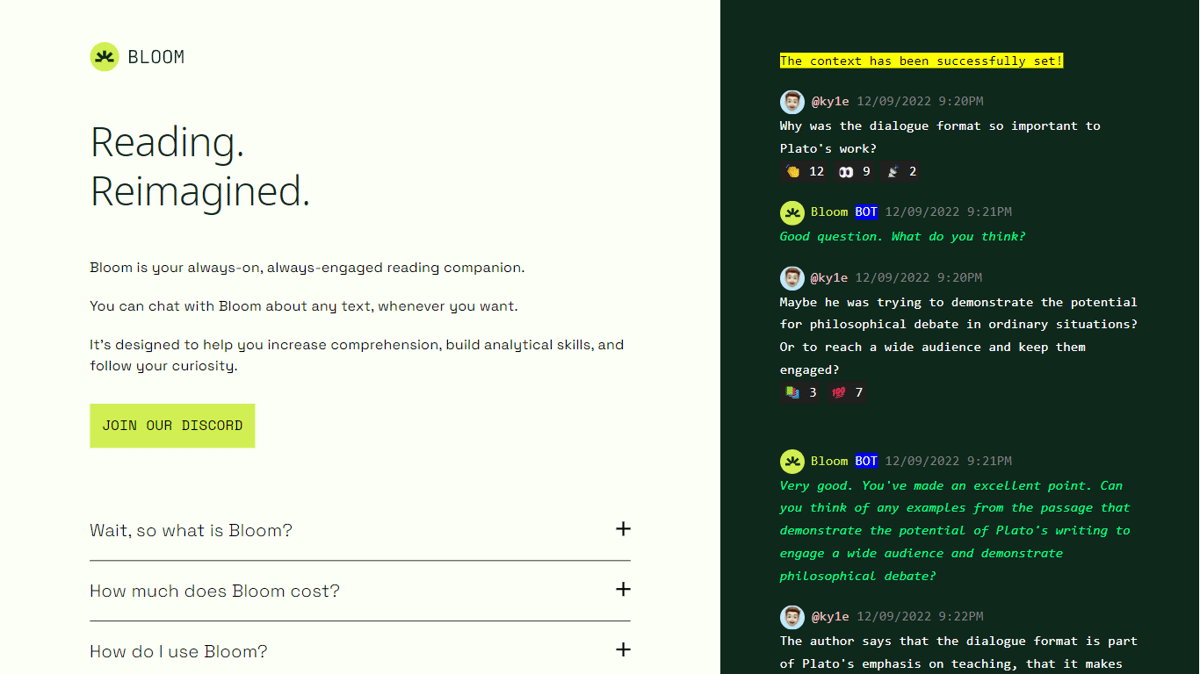Click the Bloom logo icon in the header
The image size is (1200, 674).
pyautogui.click(x=104, y=57)
